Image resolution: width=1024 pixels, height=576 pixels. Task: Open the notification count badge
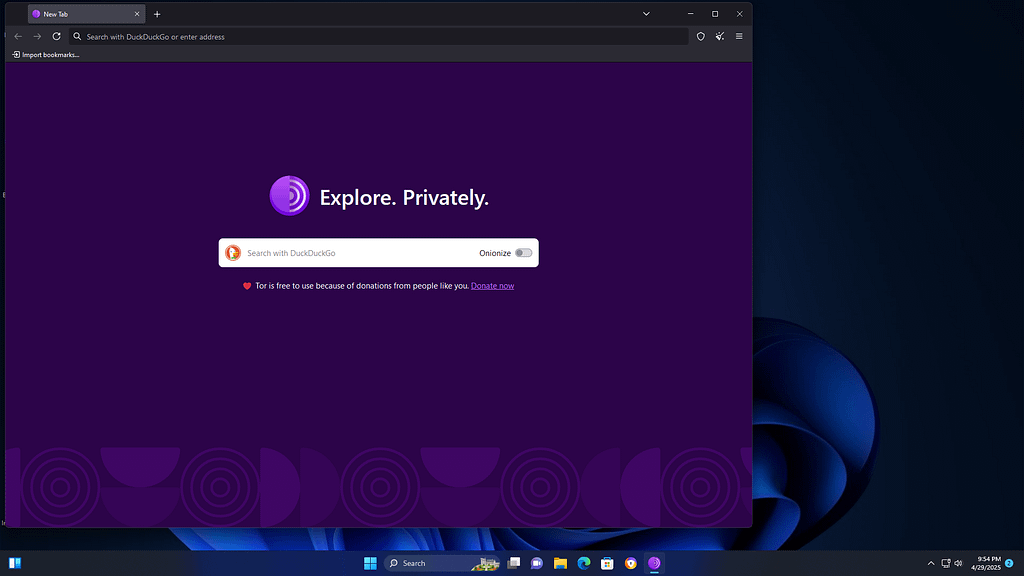1009,563
